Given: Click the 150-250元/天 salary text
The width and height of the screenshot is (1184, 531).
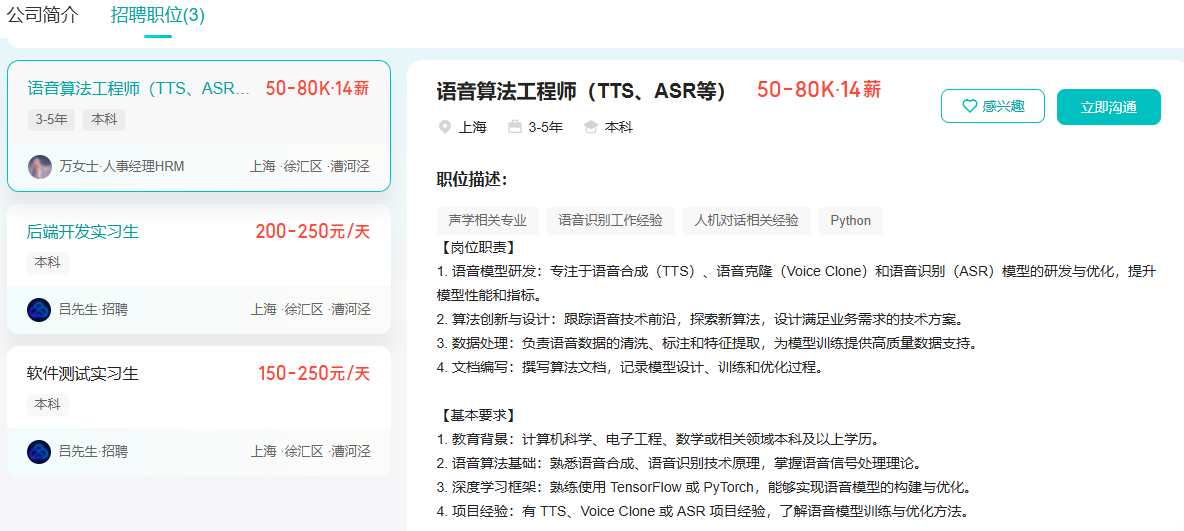Looking at the screenshot, I should coord(314,374).
